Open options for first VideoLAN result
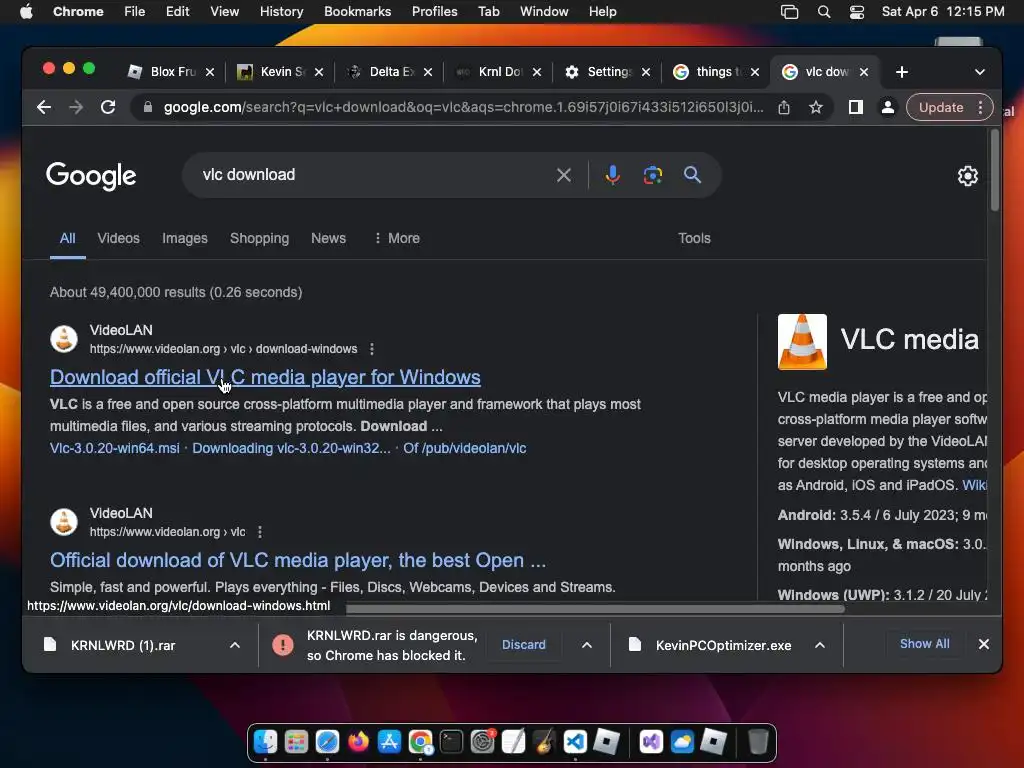Viewport: 1024px width, 768px height. (372, 349)
